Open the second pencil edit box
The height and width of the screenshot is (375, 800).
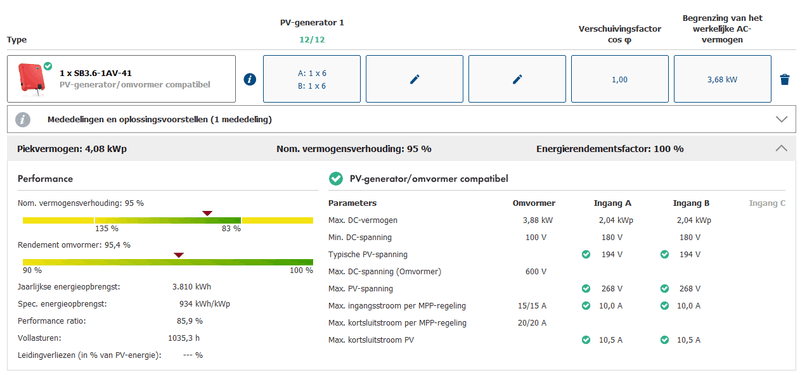[x=517, y=79]
